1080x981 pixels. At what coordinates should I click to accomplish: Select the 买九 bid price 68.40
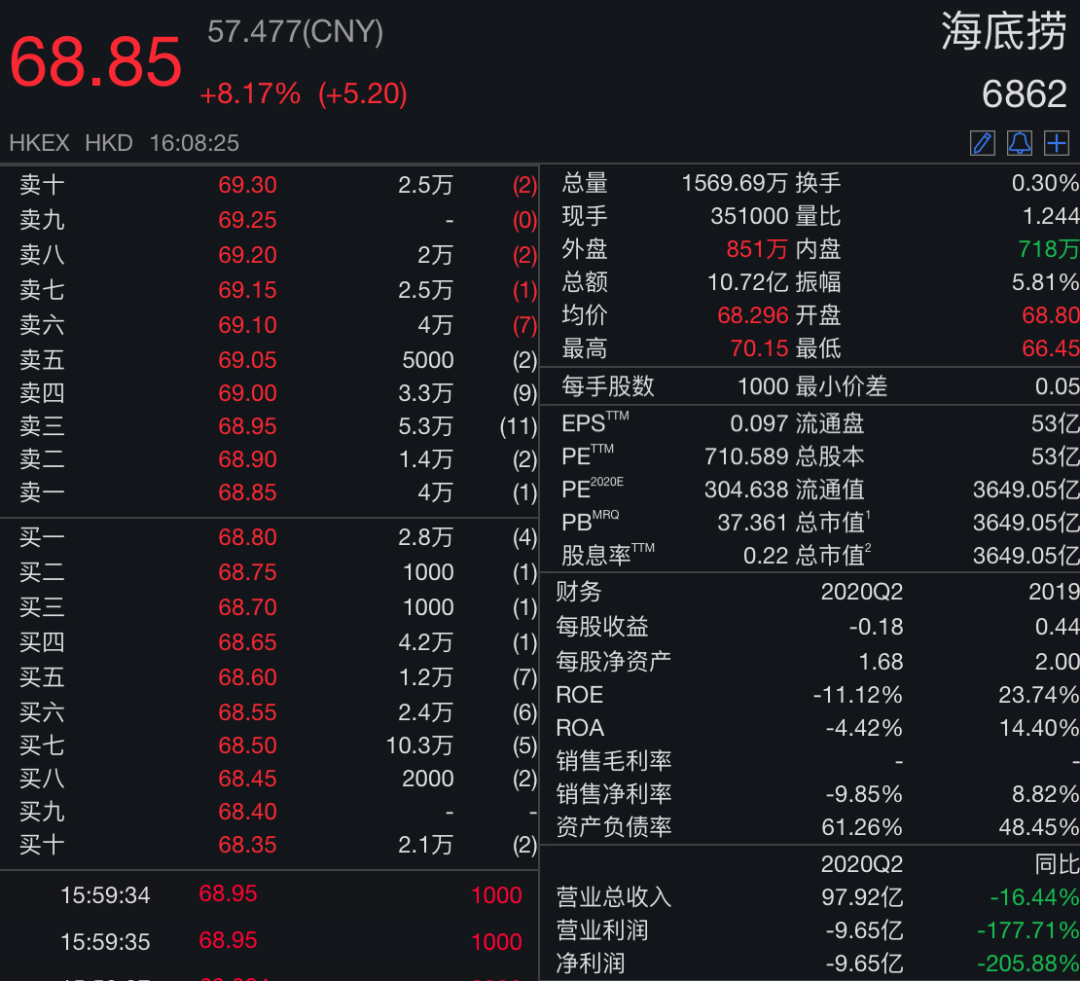[247, 812]
